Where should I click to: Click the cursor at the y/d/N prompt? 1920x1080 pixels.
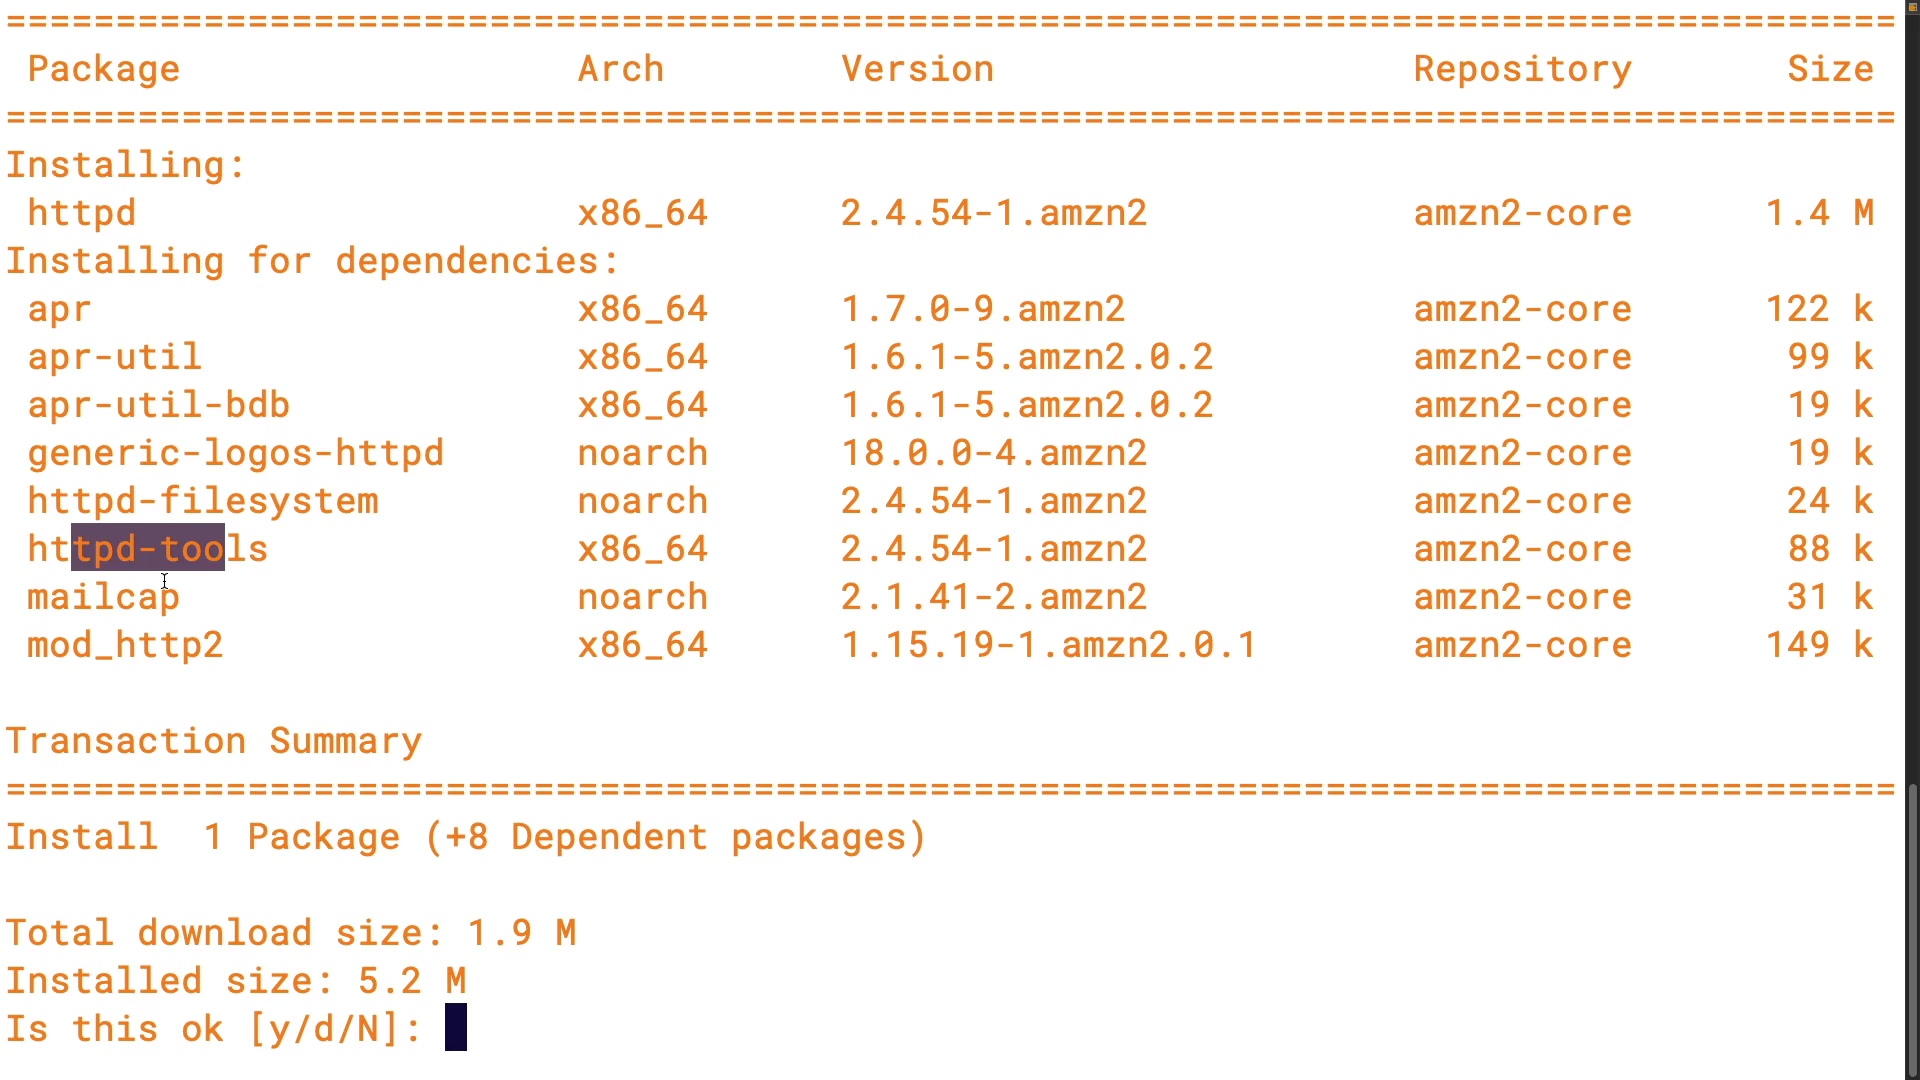(456, 1028)
